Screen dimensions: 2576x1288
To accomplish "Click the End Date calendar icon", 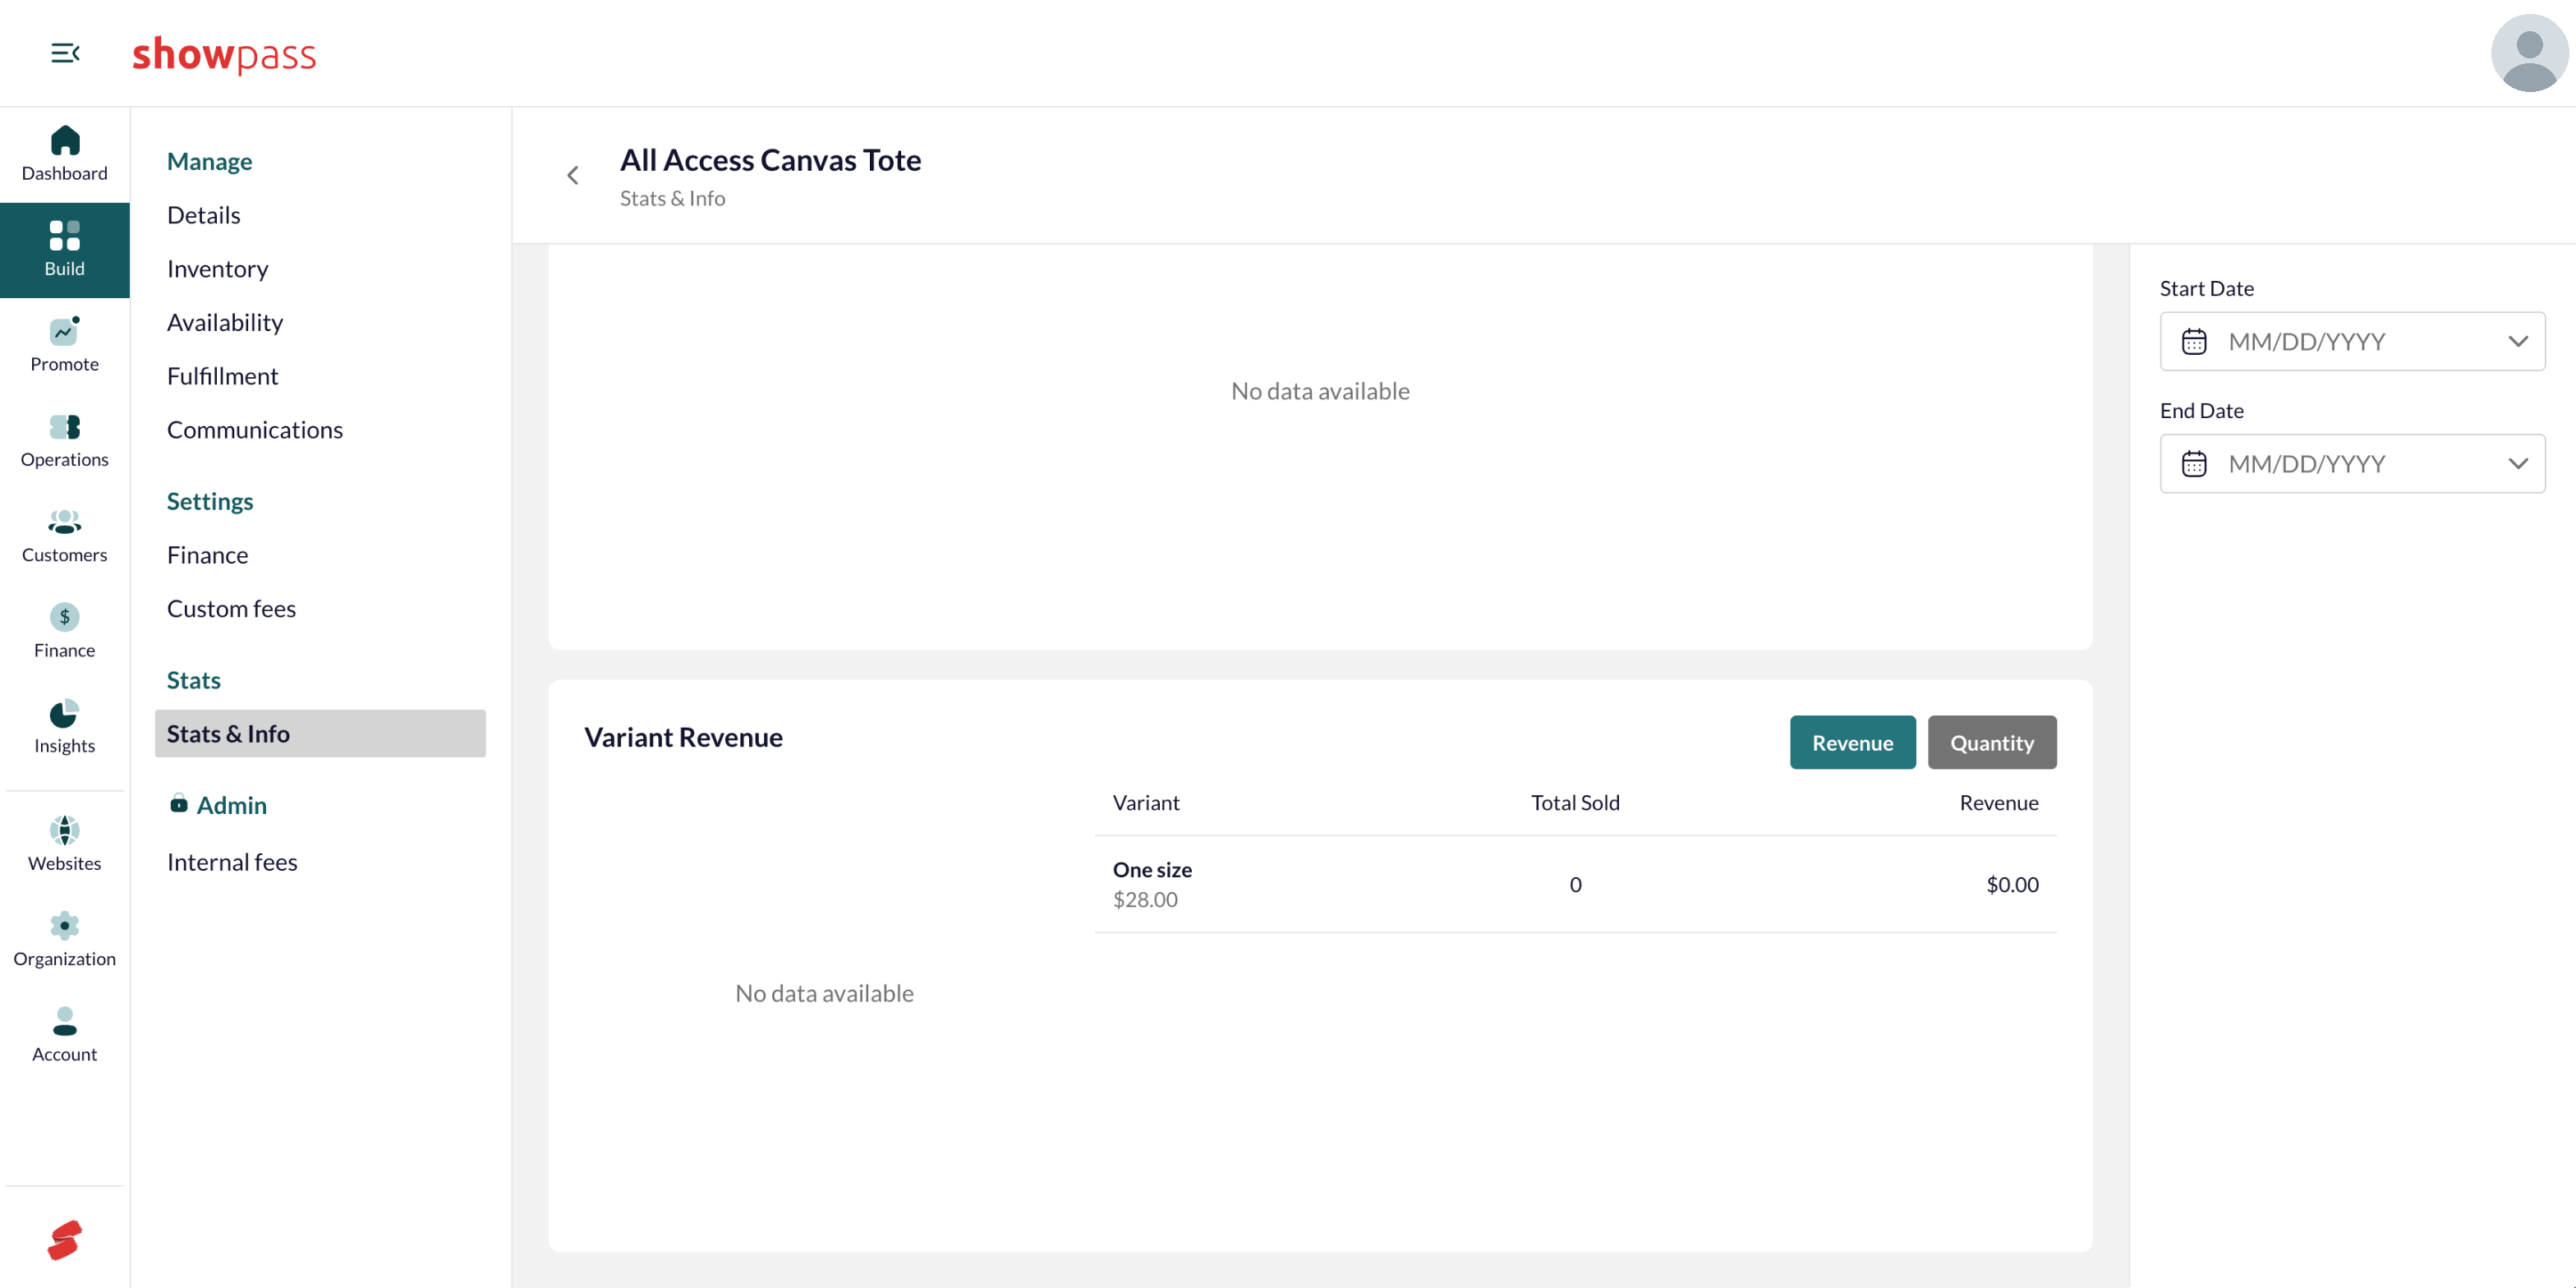I will [2194, 464].
